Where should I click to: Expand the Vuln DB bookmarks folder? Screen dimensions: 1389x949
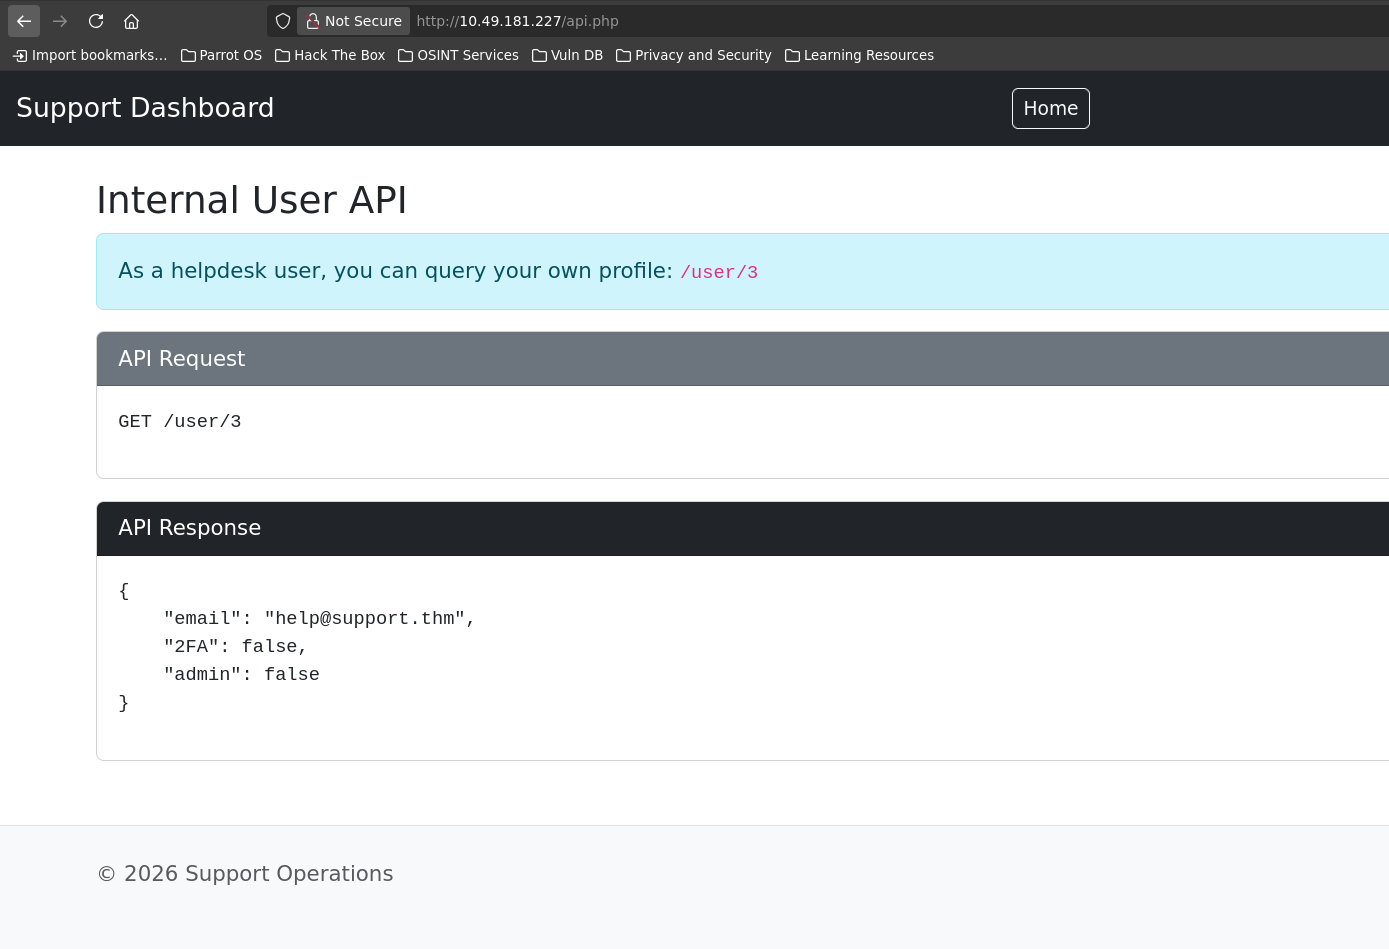pos(567,55)
